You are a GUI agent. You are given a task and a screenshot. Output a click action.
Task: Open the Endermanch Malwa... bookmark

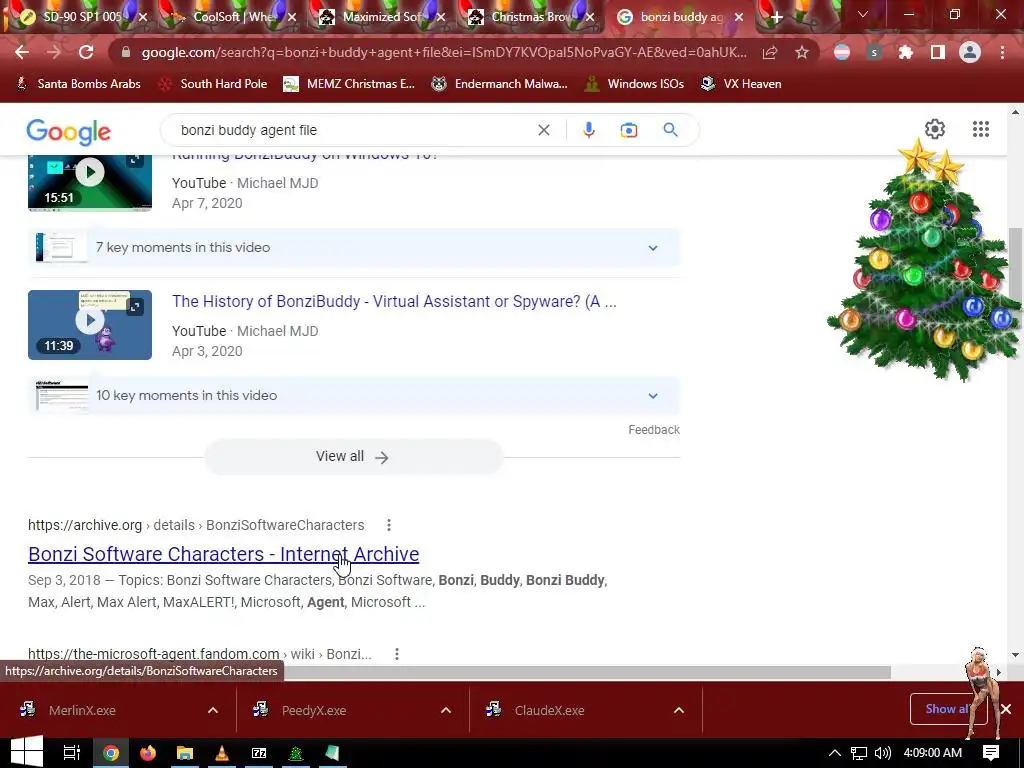pyautogui.click(x=500, y=84)
